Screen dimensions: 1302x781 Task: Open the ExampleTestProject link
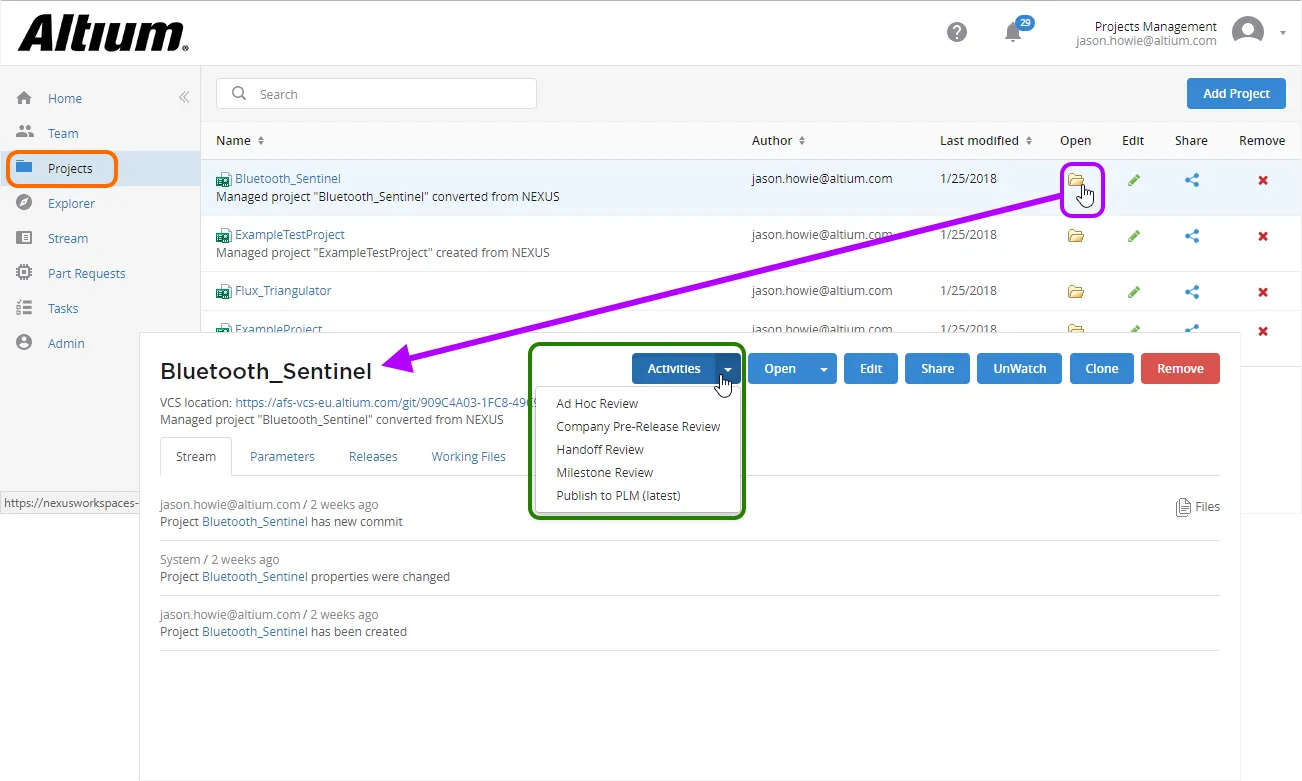[x=290, y=235]
